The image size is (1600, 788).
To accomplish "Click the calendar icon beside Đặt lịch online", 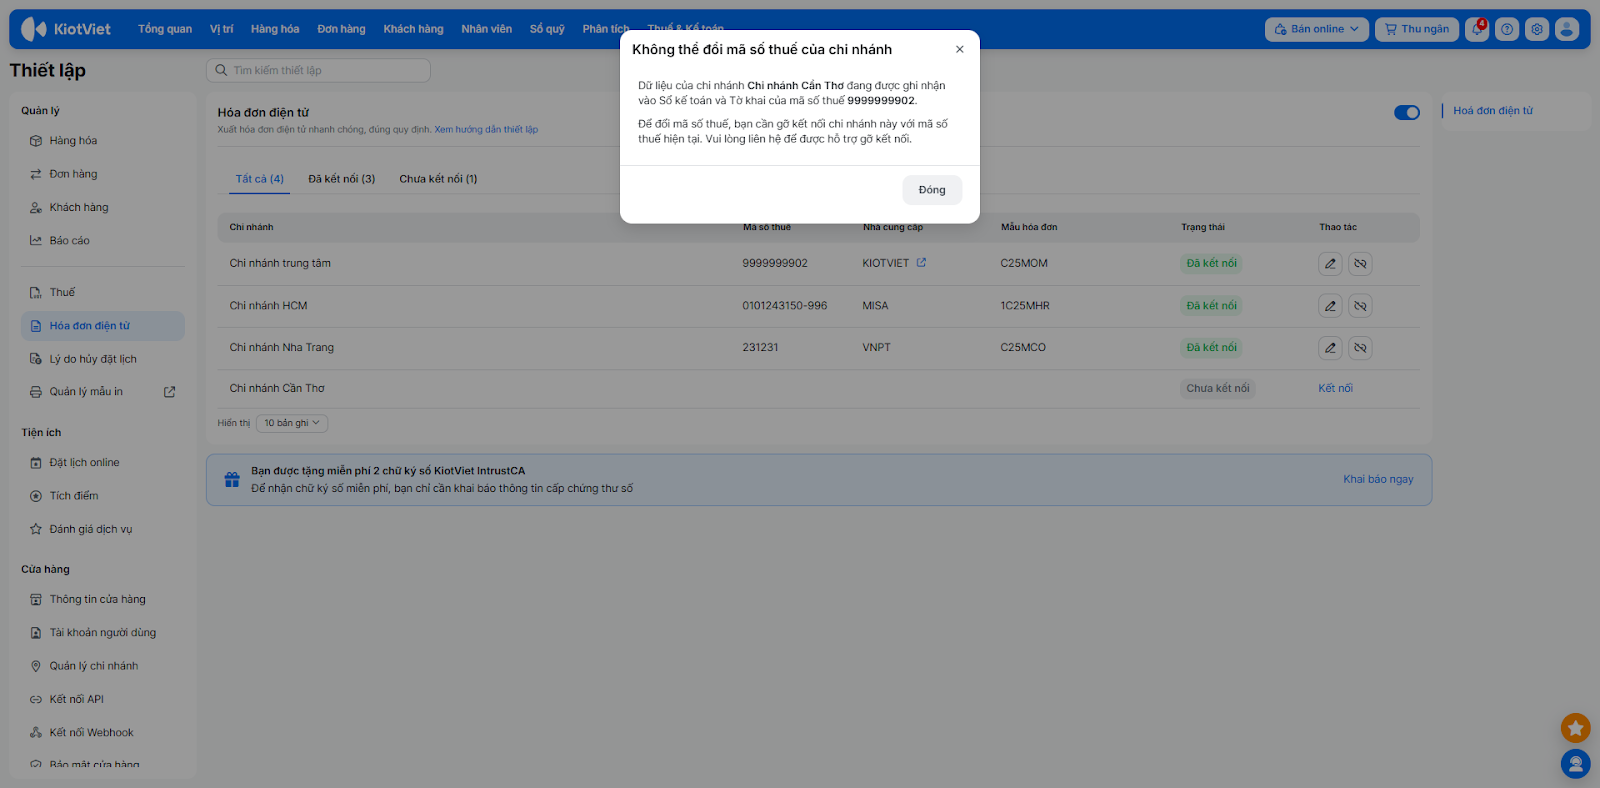I will tap(36, 463).
